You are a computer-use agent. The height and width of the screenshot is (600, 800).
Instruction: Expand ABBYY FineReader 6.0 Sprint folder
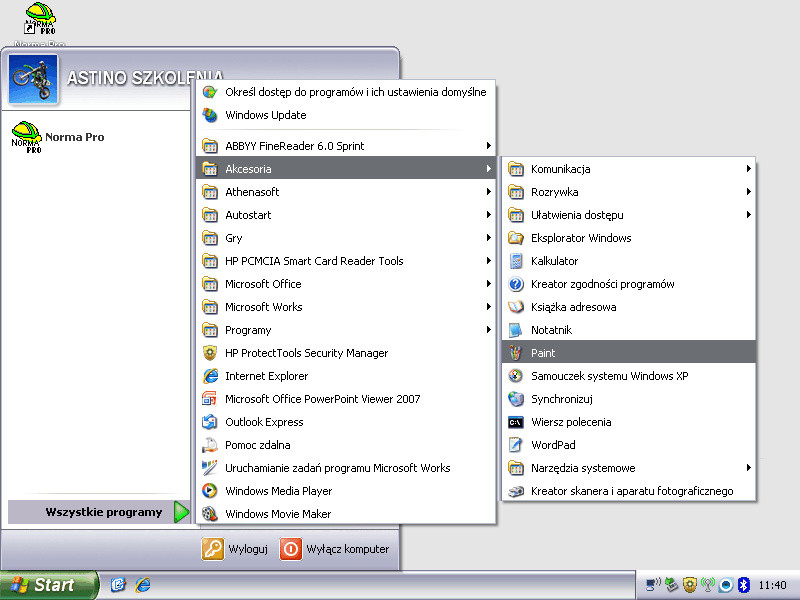click(x=346, y=146)
